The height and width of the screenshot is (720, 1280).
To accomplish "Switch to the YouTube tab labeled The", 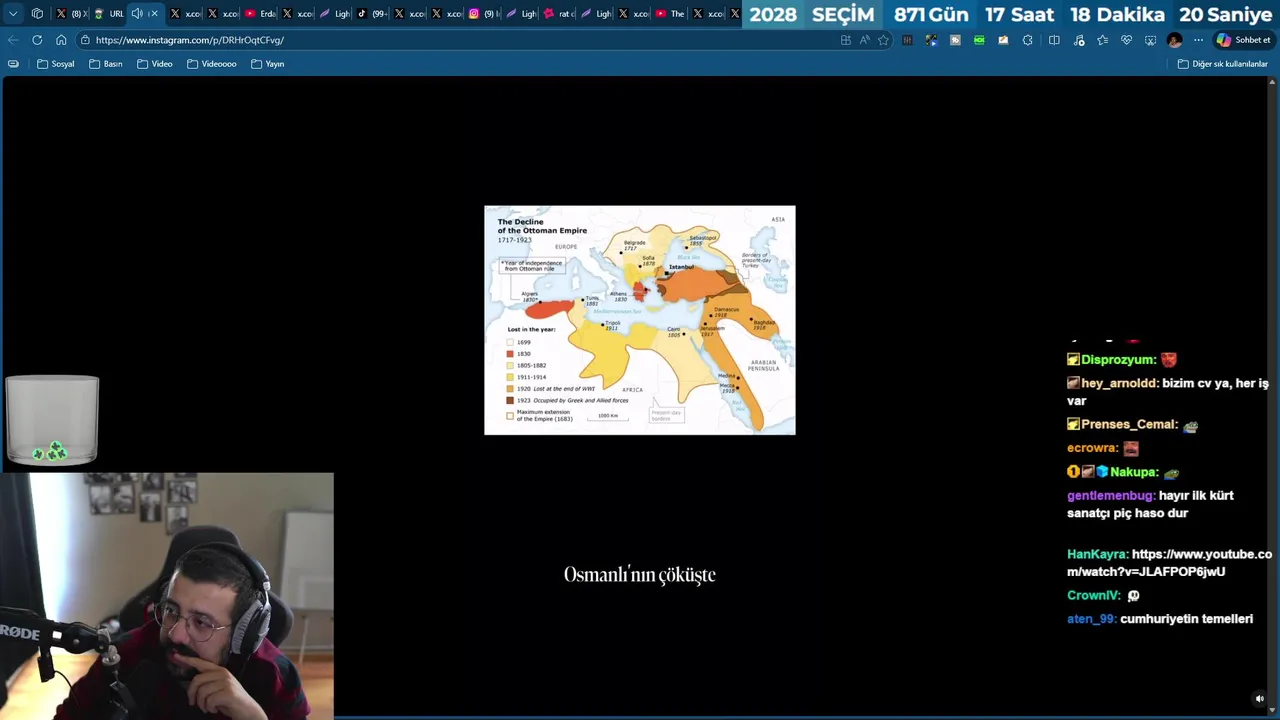I will (670, 14).
